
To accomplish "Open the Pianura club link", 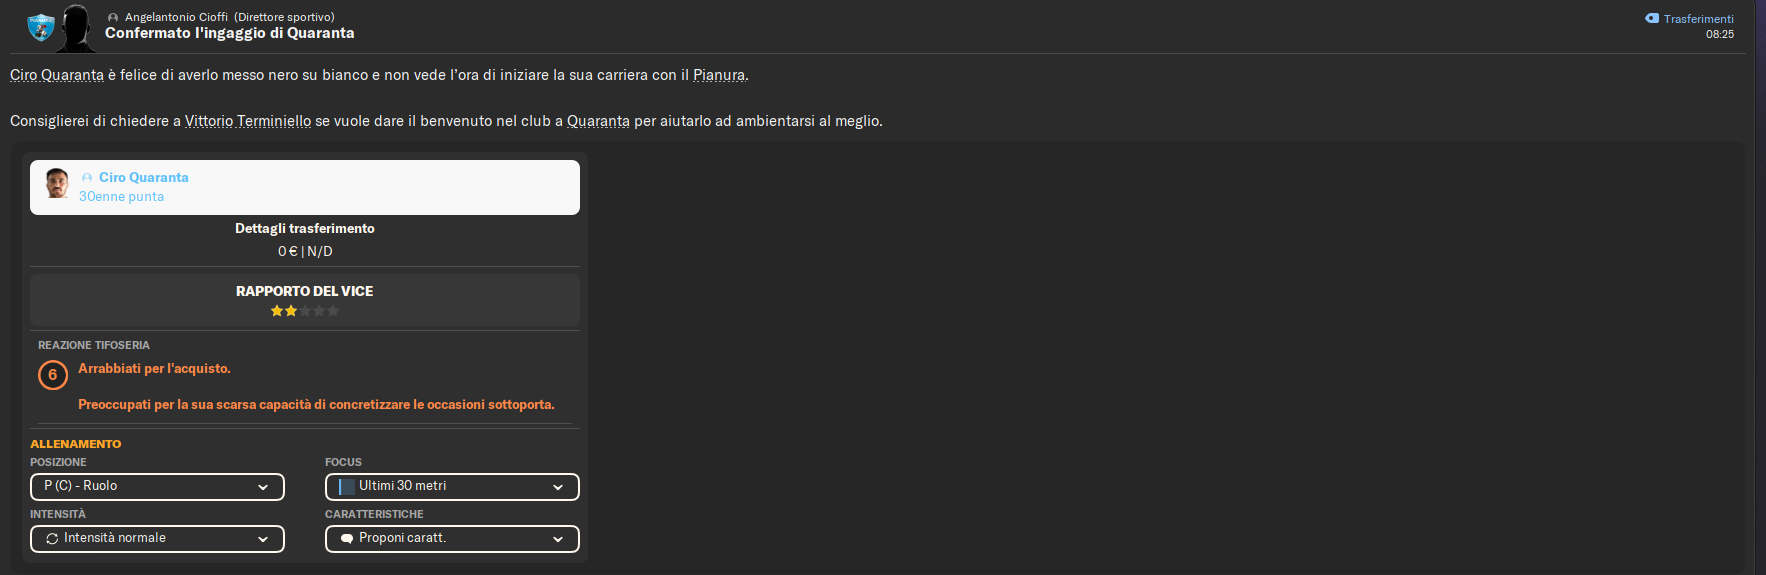I will [719, 75].
